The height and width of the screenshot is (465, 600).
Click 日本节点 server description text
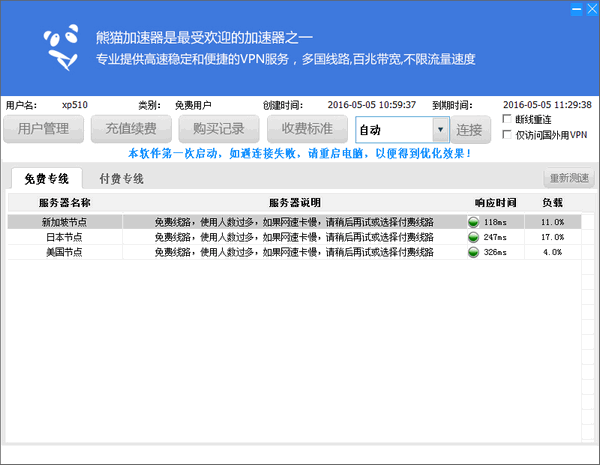tap(294, 237)
